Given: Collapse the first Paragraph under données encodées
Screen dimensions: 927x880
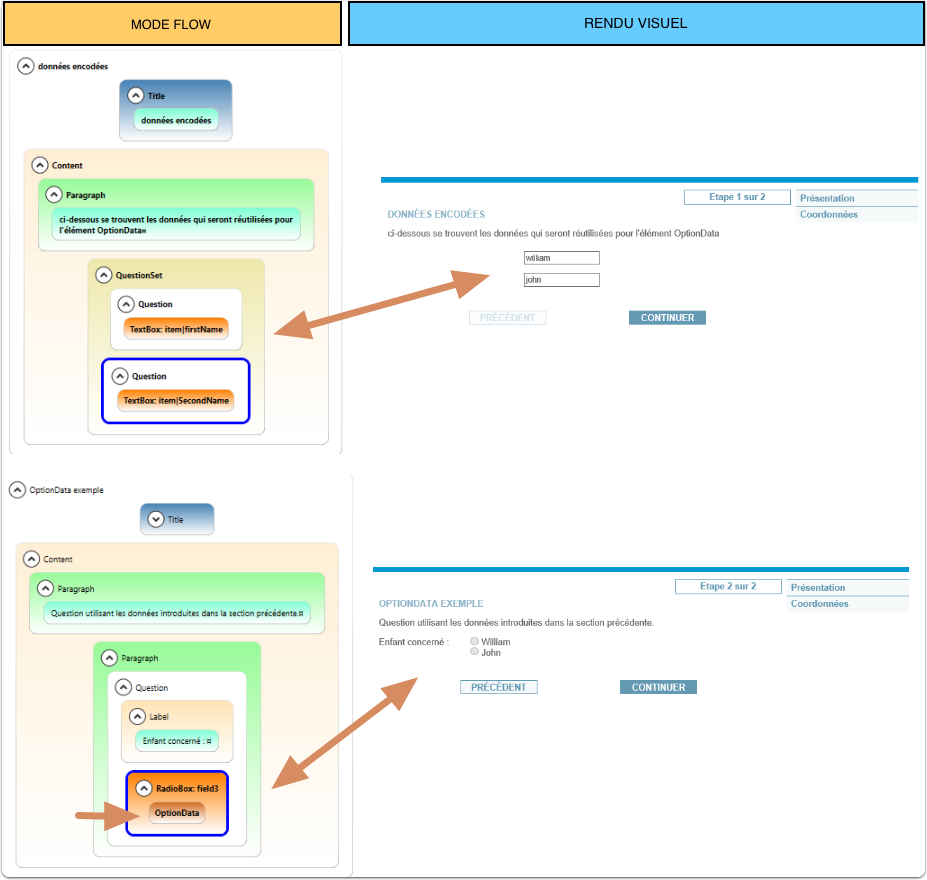Looking at the screenshot, I should tap(54, 195).
